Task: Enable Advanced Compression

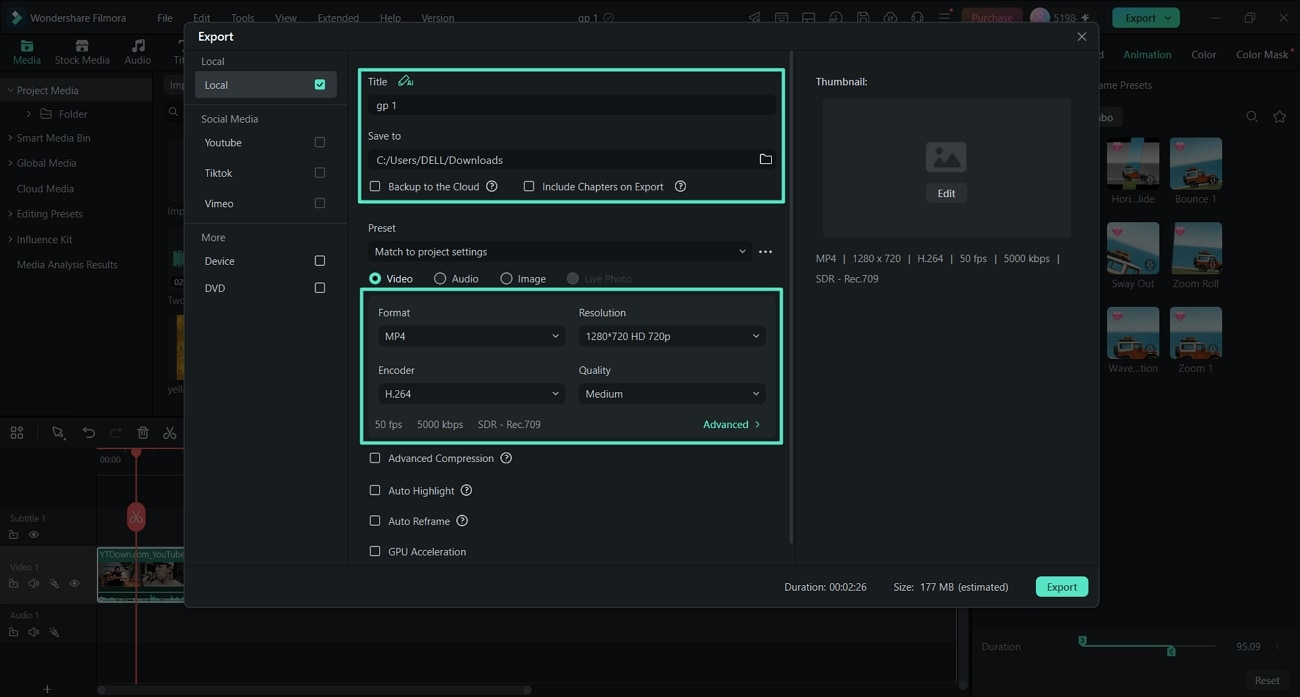Action: coord(375,458)
